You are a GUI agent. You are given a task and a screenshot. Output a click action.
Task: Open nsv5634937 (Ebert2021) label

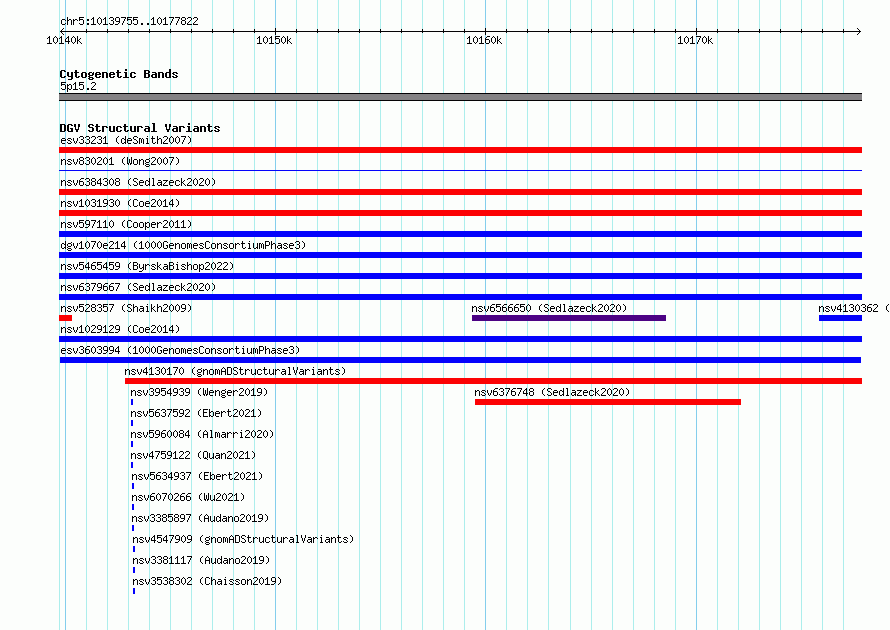[x=197, y=476]
